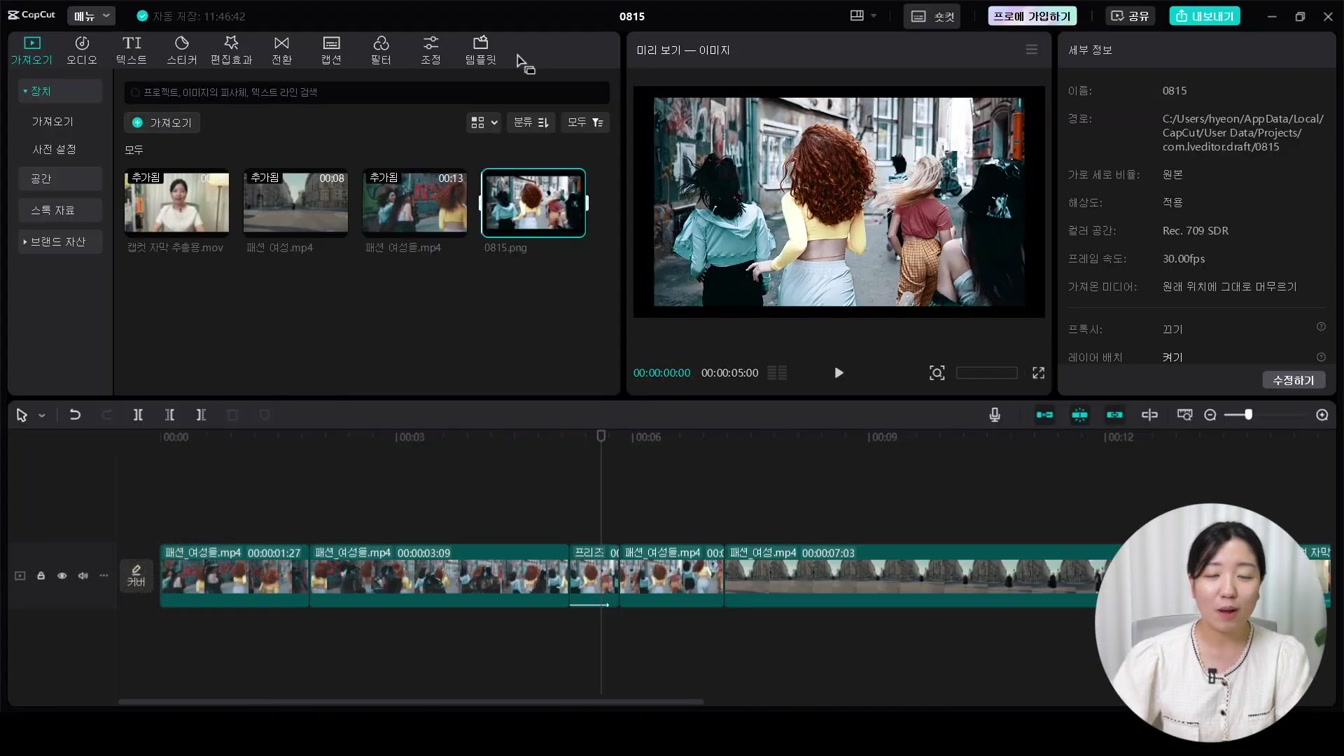Open the 필터 (Filter) tab
Screen dimensions: 1344x756
point(381,50)
